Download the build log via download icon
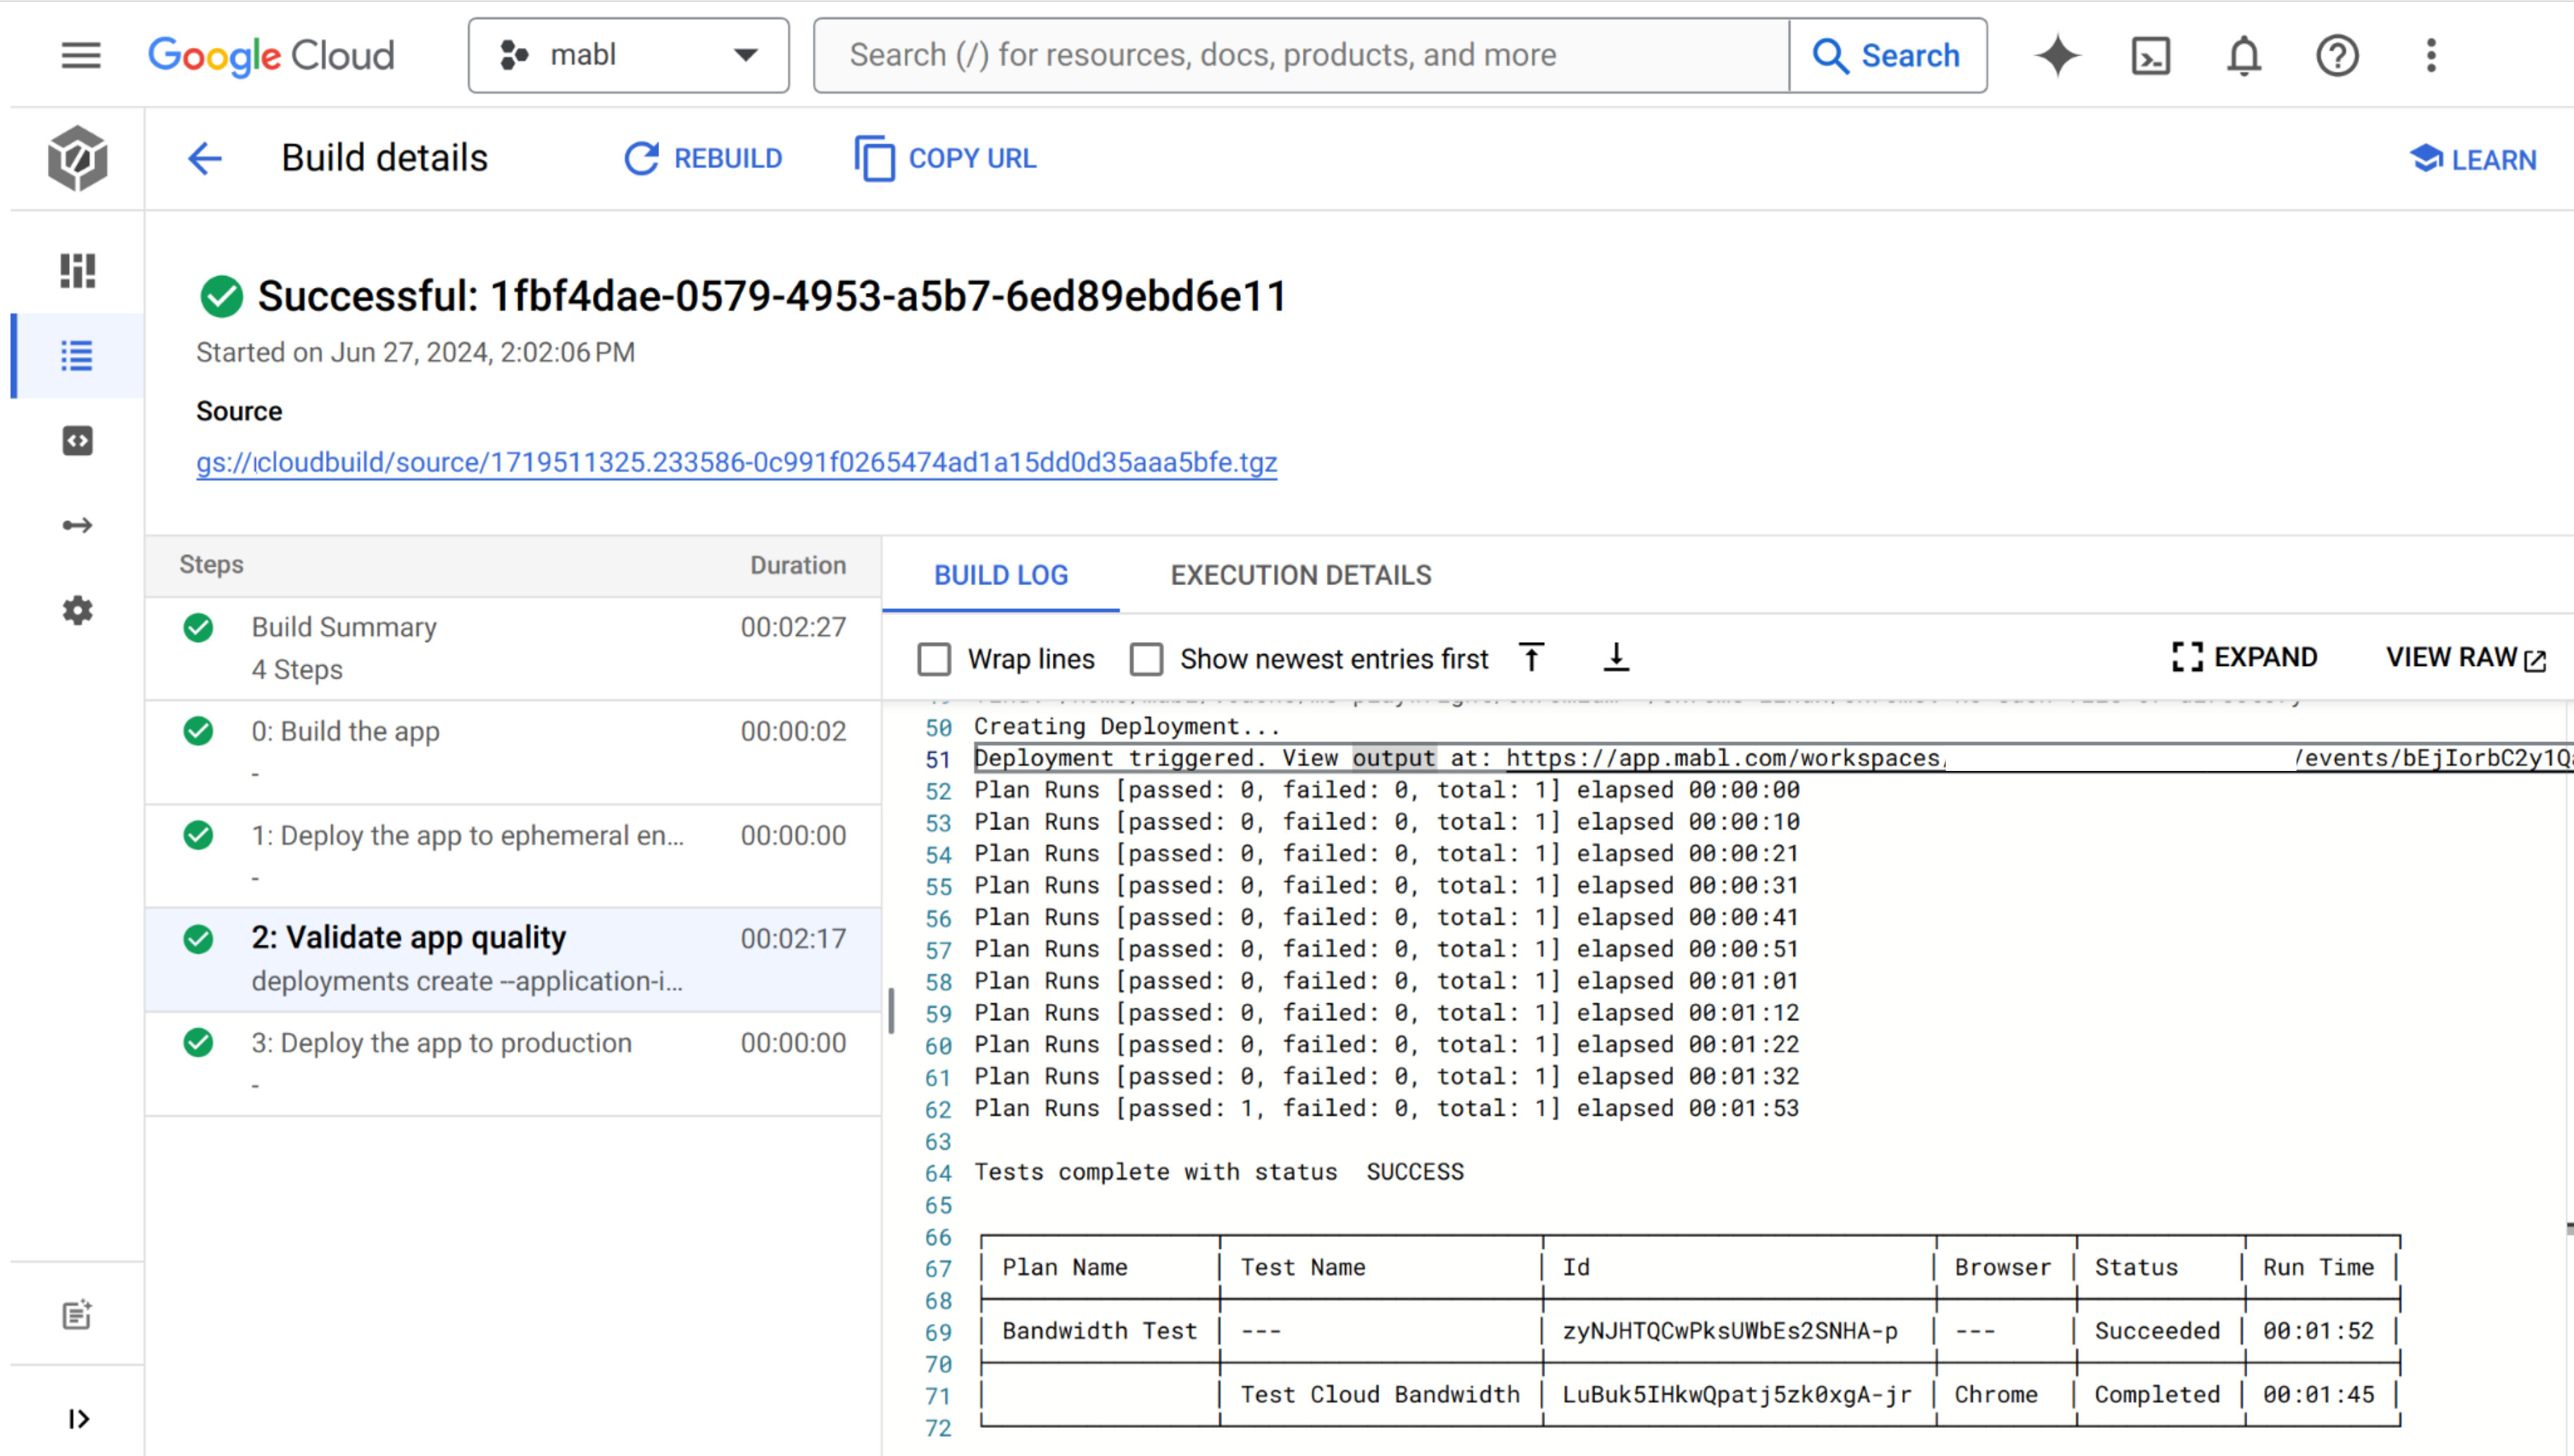Image resolution: width=2574 pixels, height=1456 pixels. tap(1616, 657)
